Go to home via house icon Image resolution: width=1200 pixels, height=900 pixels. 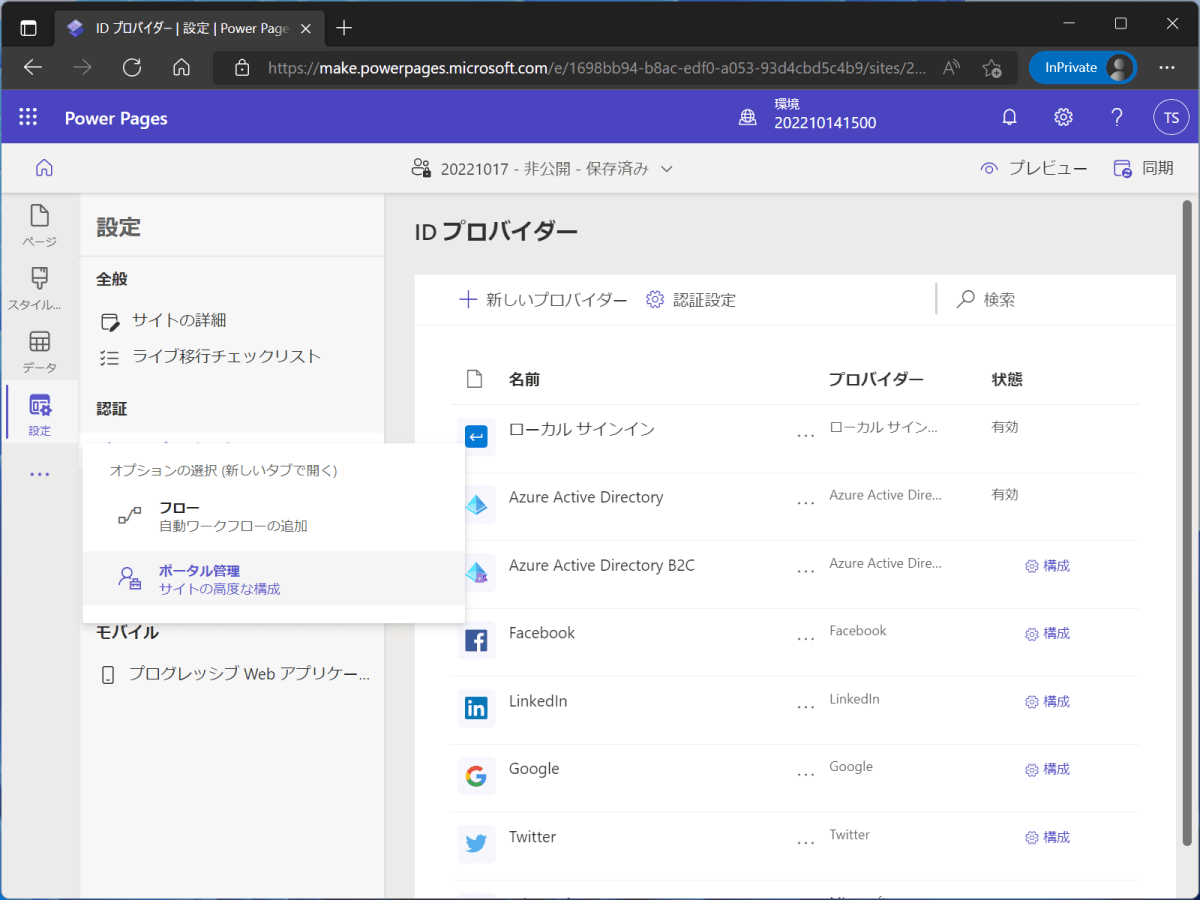point(44,168)
